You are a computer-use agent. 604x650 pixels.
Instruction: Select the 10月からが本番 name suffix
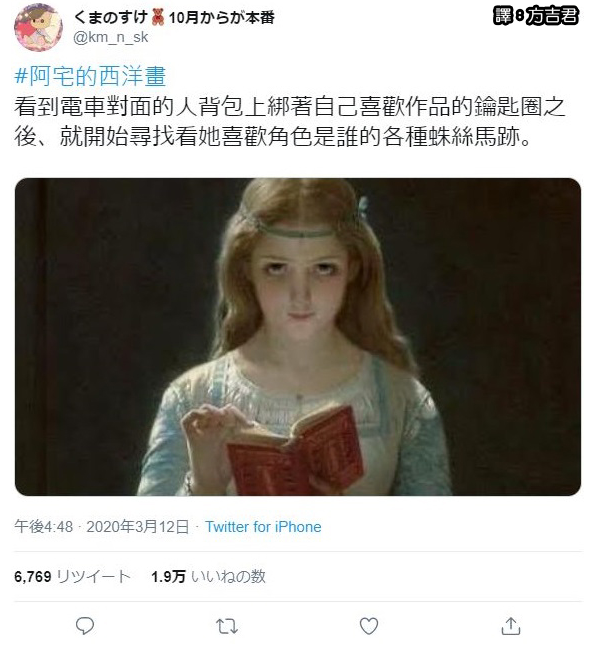tap(221, 17)
